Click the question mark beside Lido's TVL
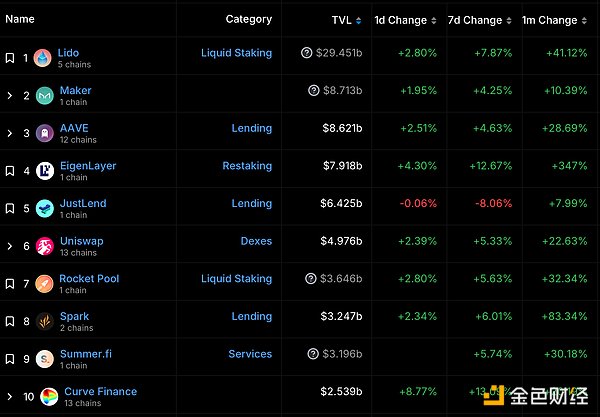This screenshot has width=600, height=417. pos(306,53)
